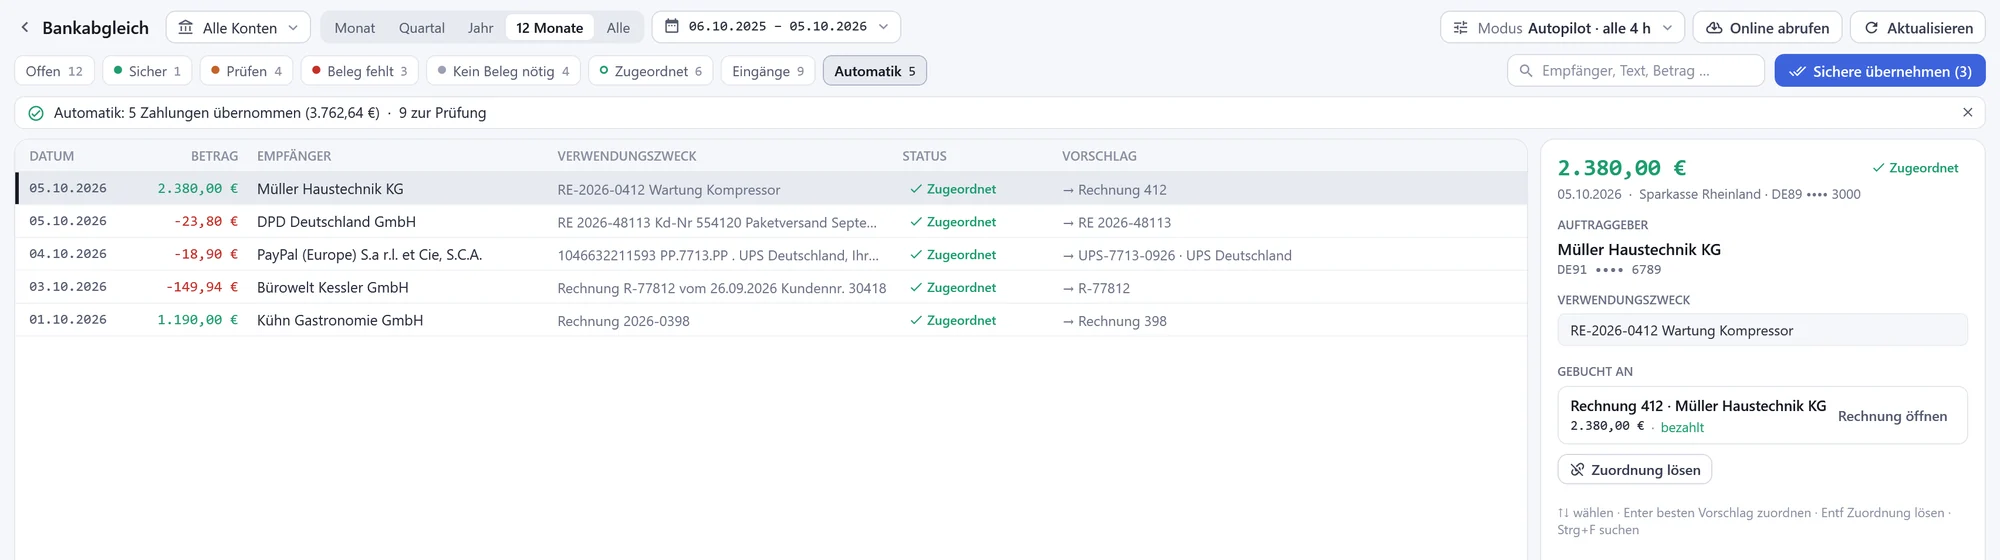Click the green check circle in the Automatik banner

click(36, 113)
